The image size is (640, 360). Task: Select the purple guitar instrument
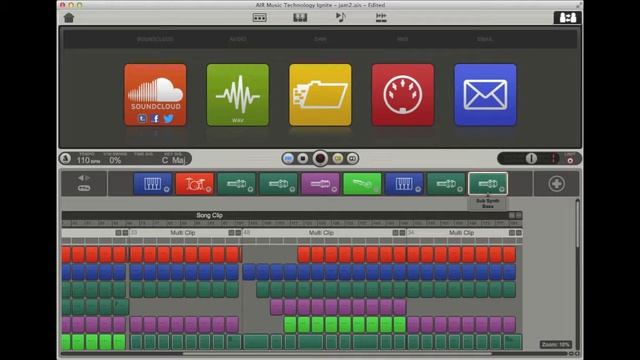320,184
